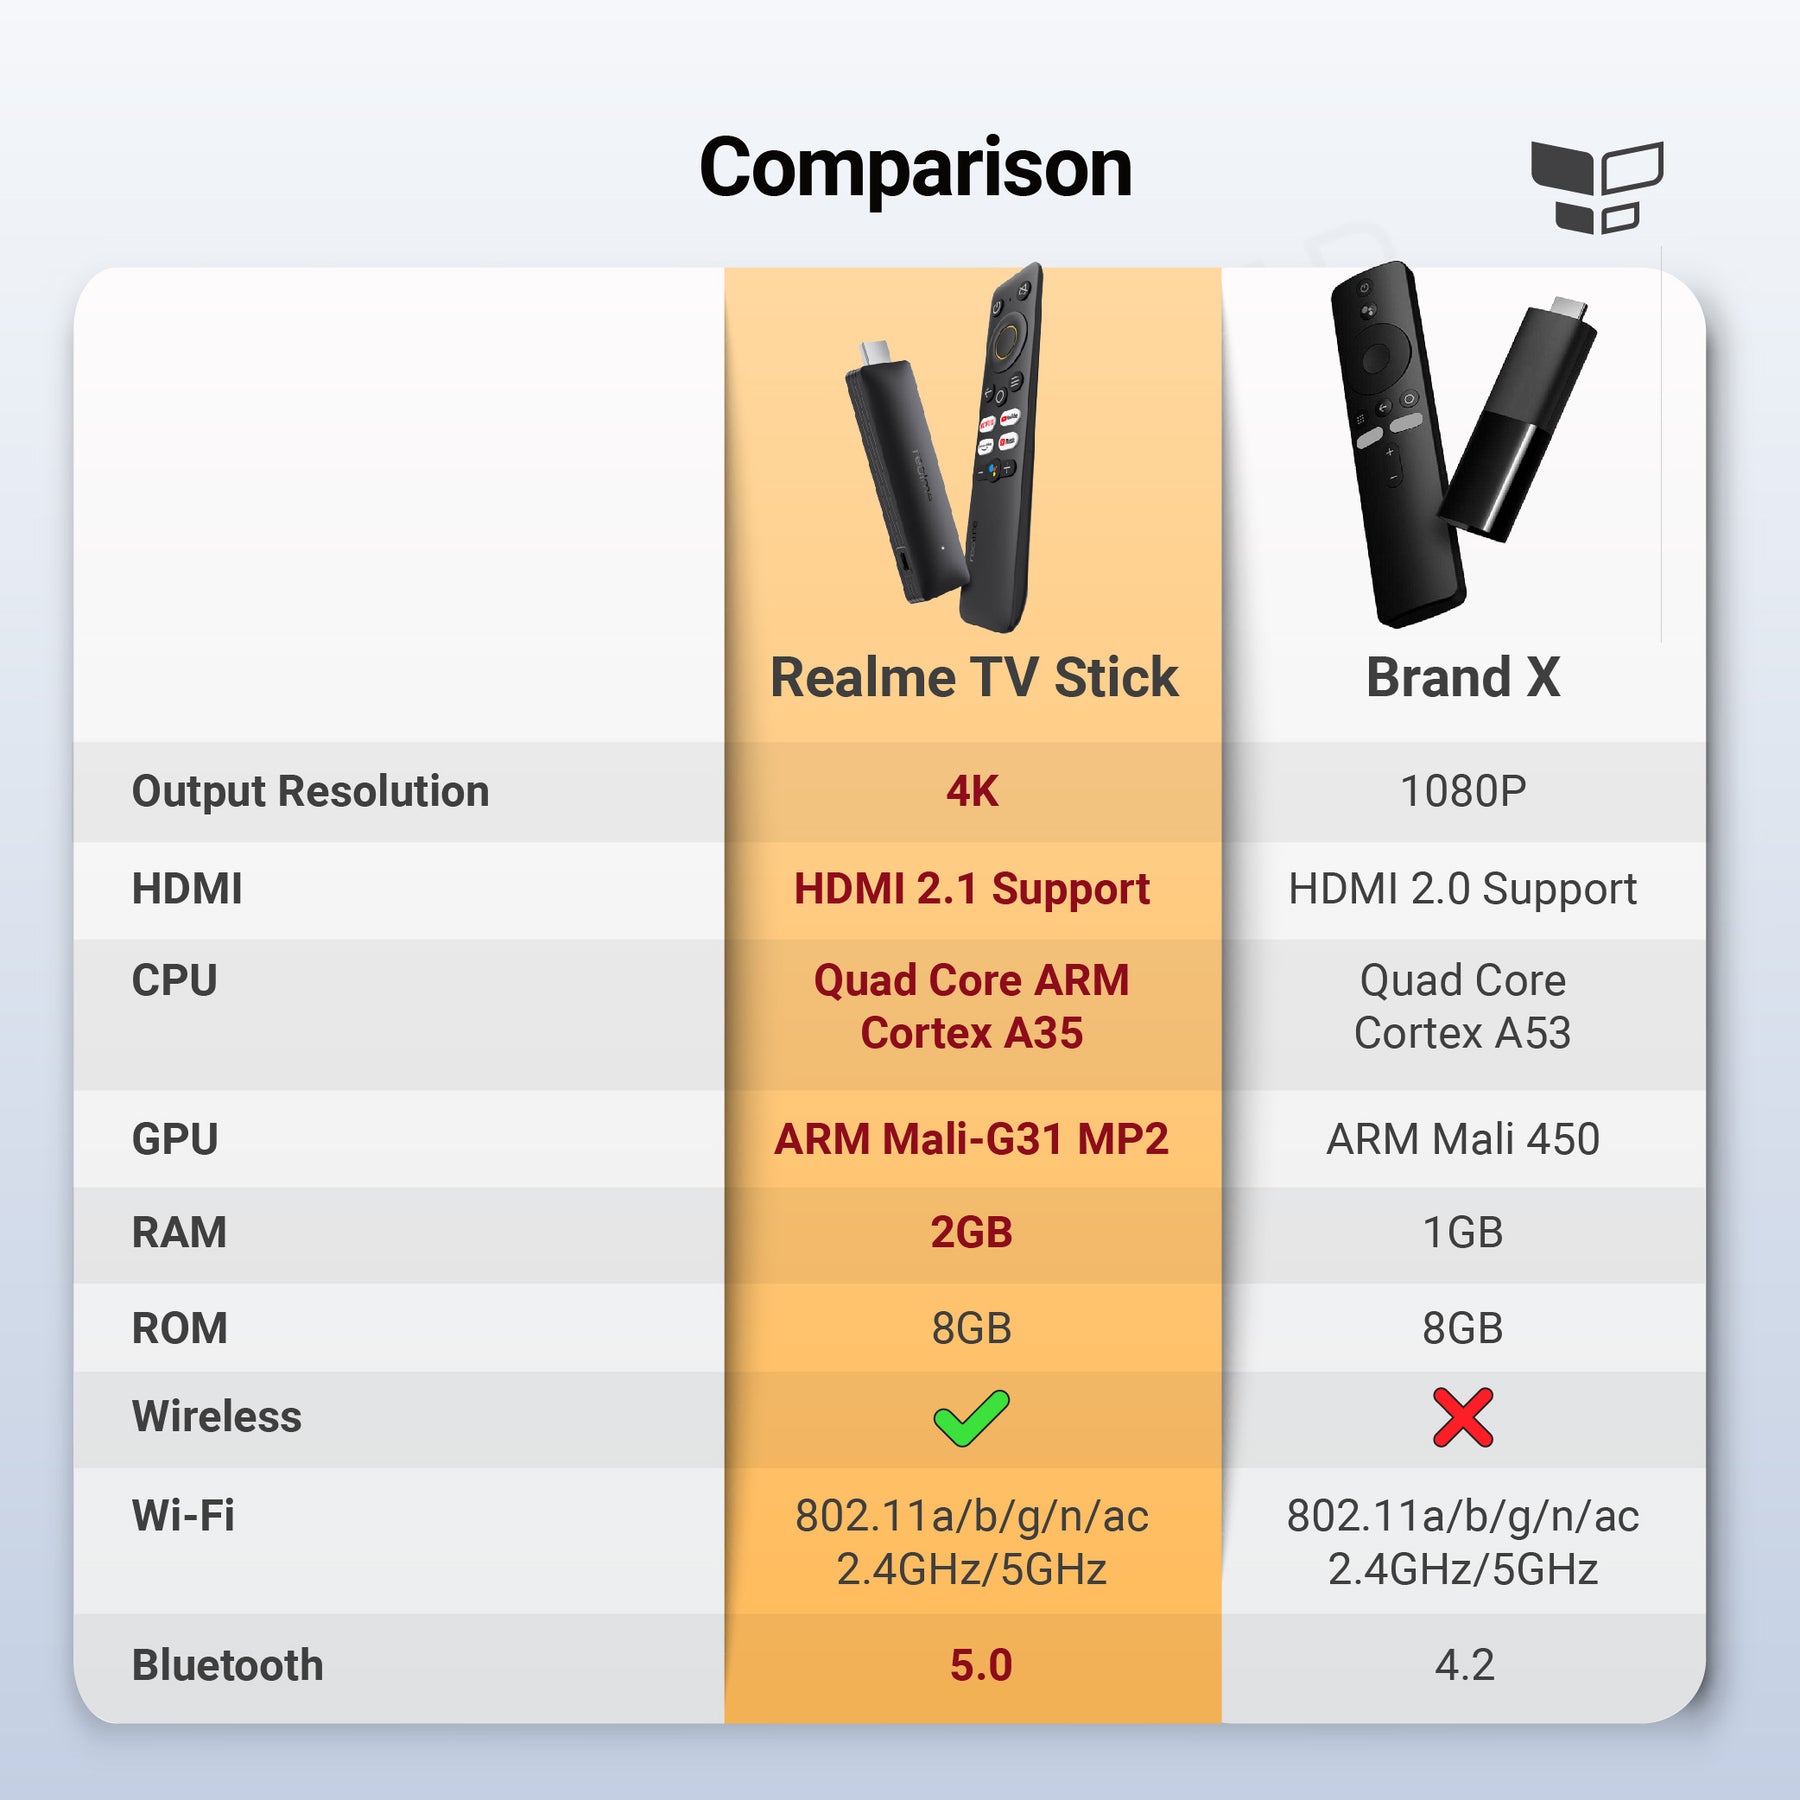The image size is (1800, 1800).
Task: Click the Quad Core Cortex A53 text
Action: tap(1462, 1006)
